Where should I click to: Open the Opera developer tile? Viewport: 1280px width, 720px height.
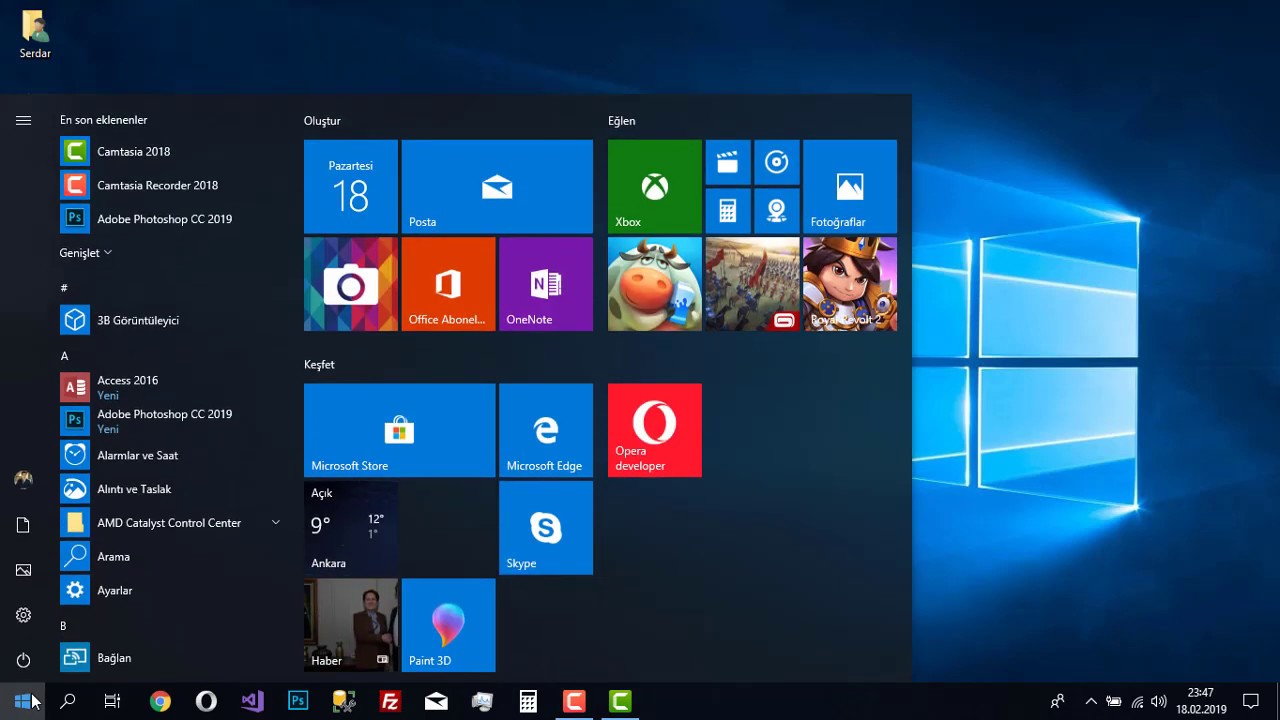(655, 430)
